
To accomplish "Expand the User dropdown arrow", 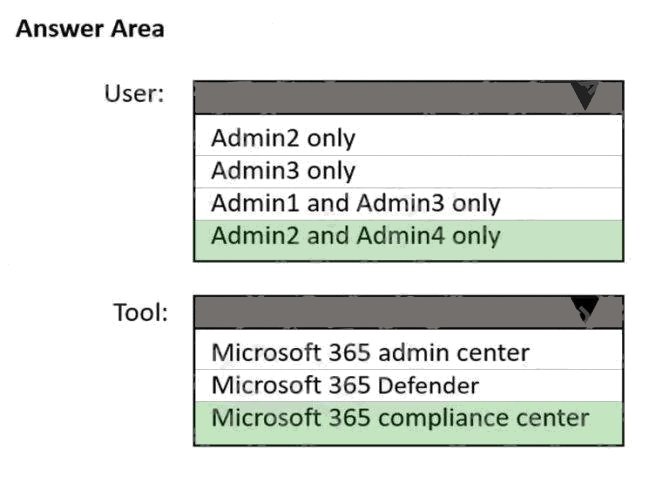I will 585,97.
